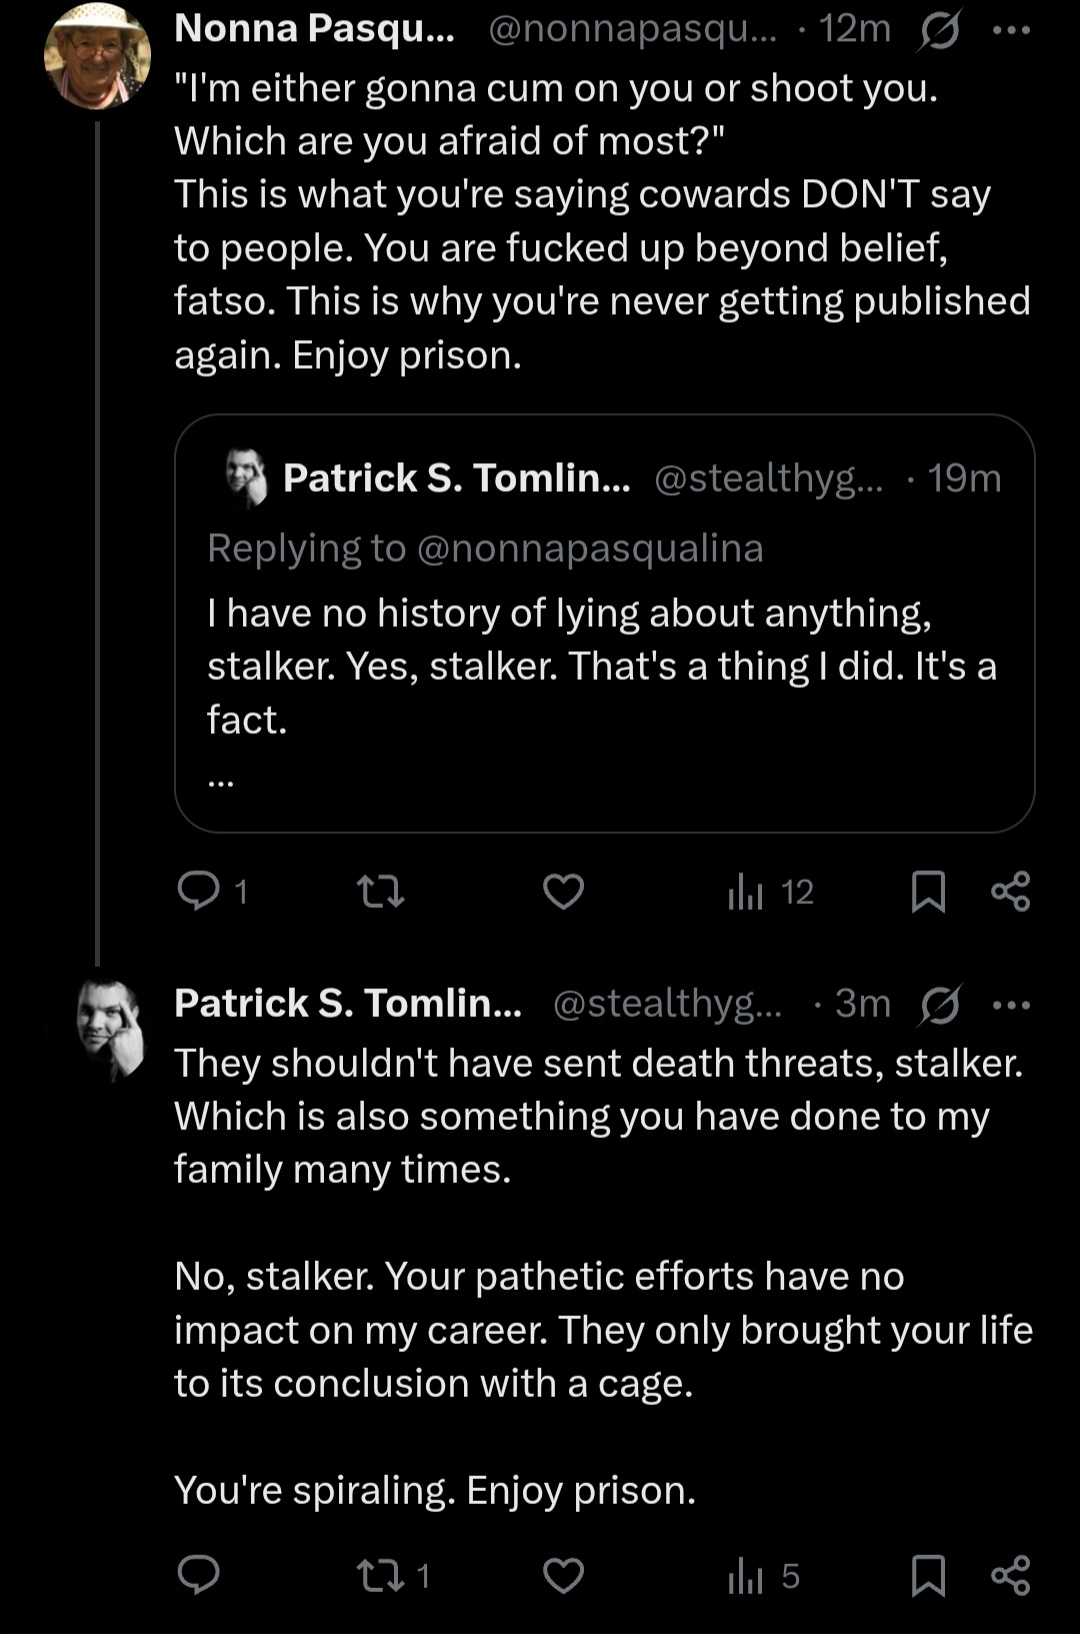This screenshot has height=1634, width=1080.
Task: Like Nonna Pasqualina's post
Action: (563, 890)
